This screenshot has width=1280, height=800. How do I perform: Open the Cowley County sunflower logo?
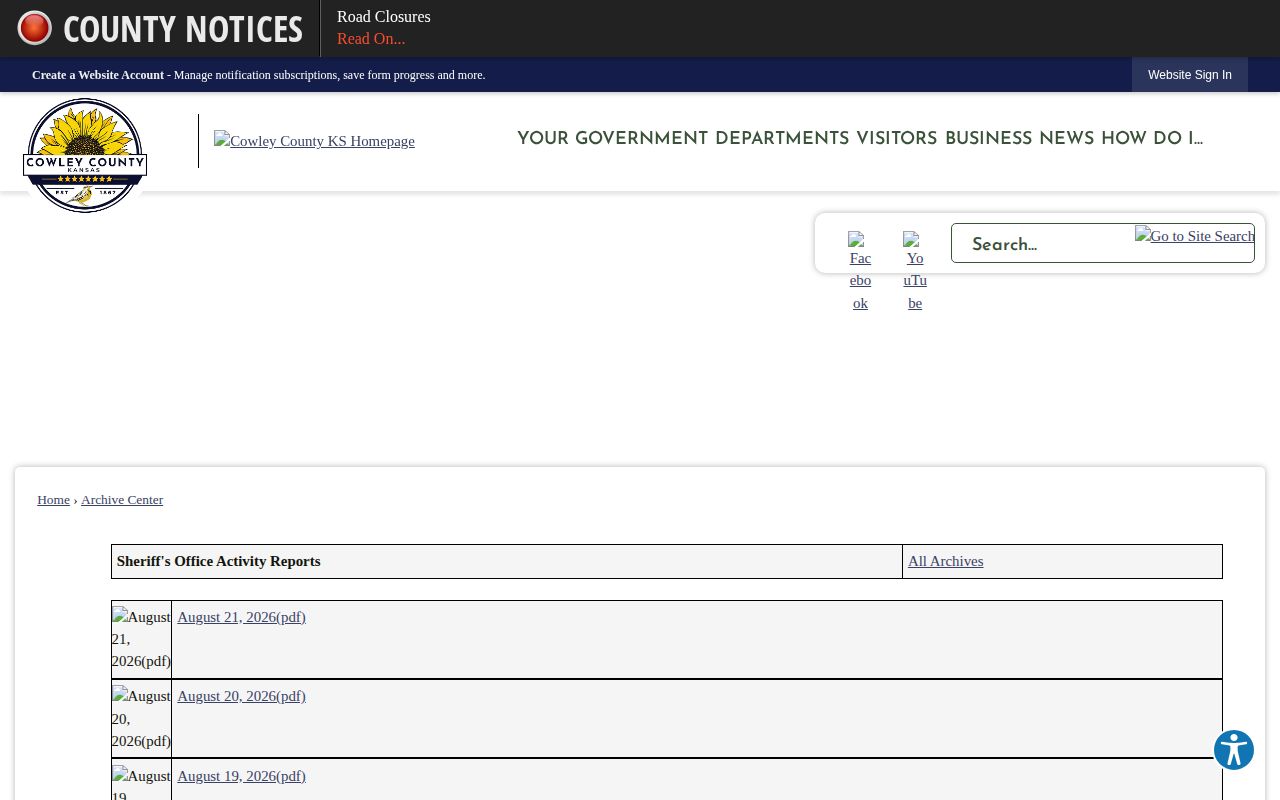click(x=85, y=155)
